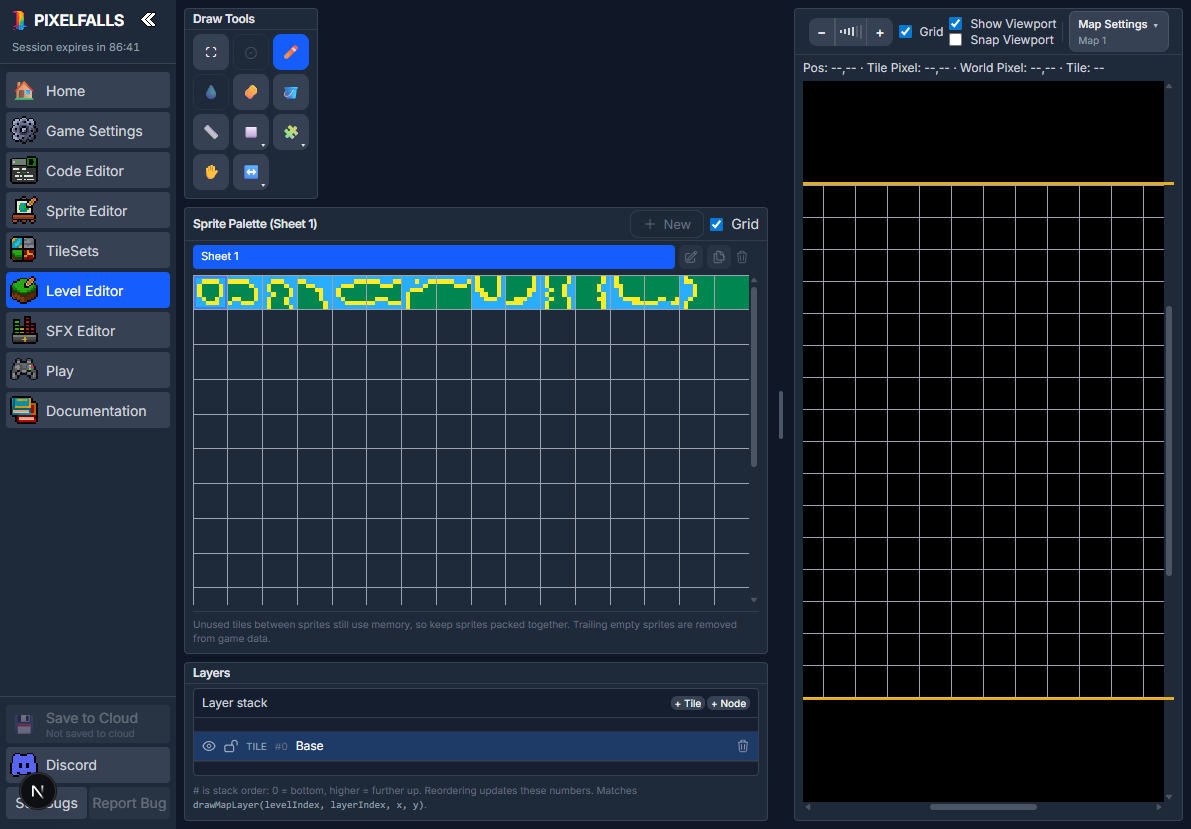Image resolution: width=1191 pixels, height=829 pixels.
Task: Select the orange eraser sponge tool
Action: point(251,92)
